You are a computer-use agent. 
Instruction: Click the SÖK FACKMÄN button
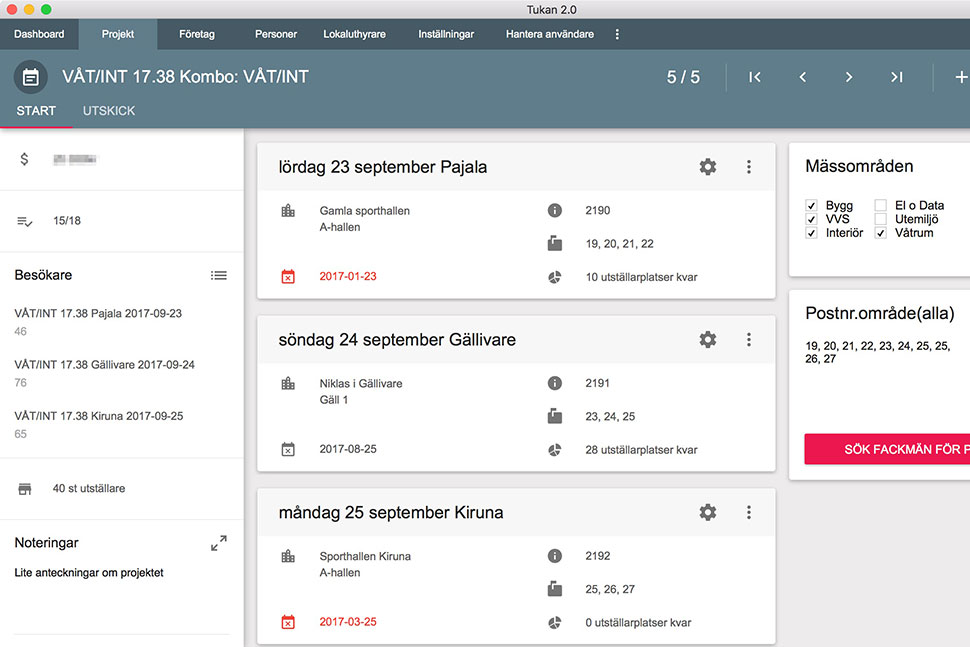pyautogui.click(x=887, y=449)
